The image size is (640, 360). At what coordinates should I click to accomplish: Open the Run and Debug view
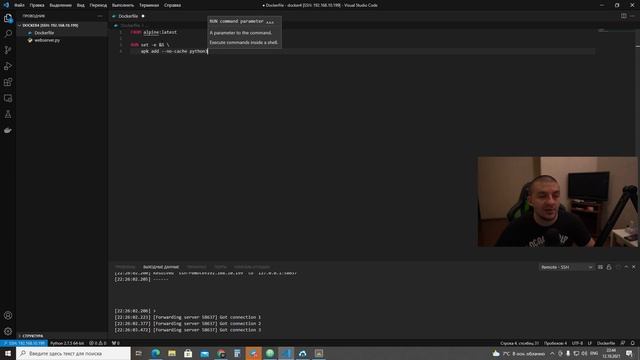click(8, 66)
